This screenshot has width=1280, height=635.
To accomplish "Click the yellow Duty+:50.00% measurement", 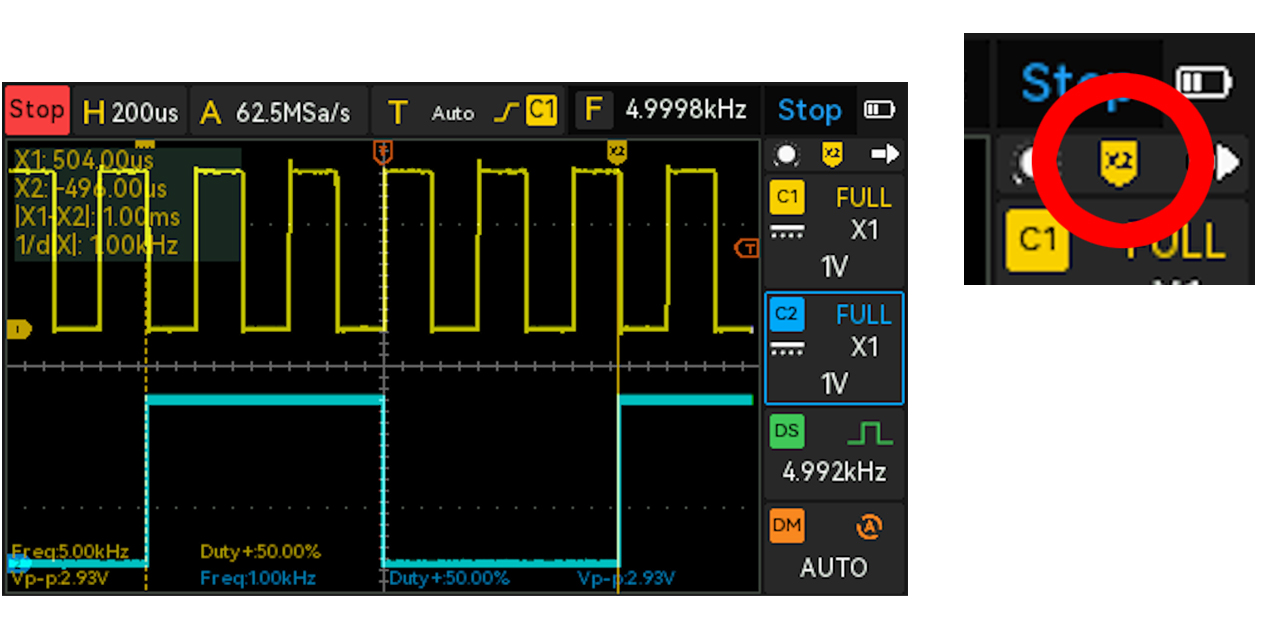I will point(260,551).
